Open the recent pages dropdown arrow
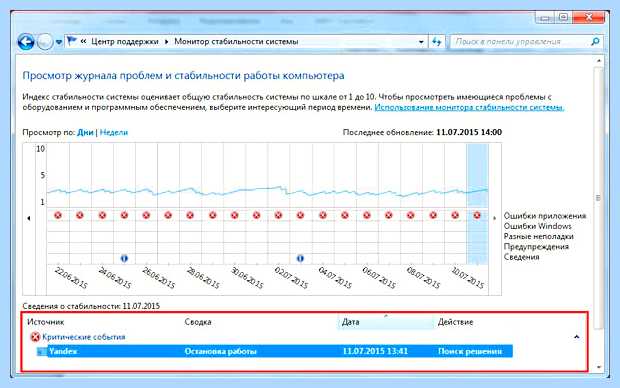This screenshot has width=620, height=388. click(x=59, y=42)
